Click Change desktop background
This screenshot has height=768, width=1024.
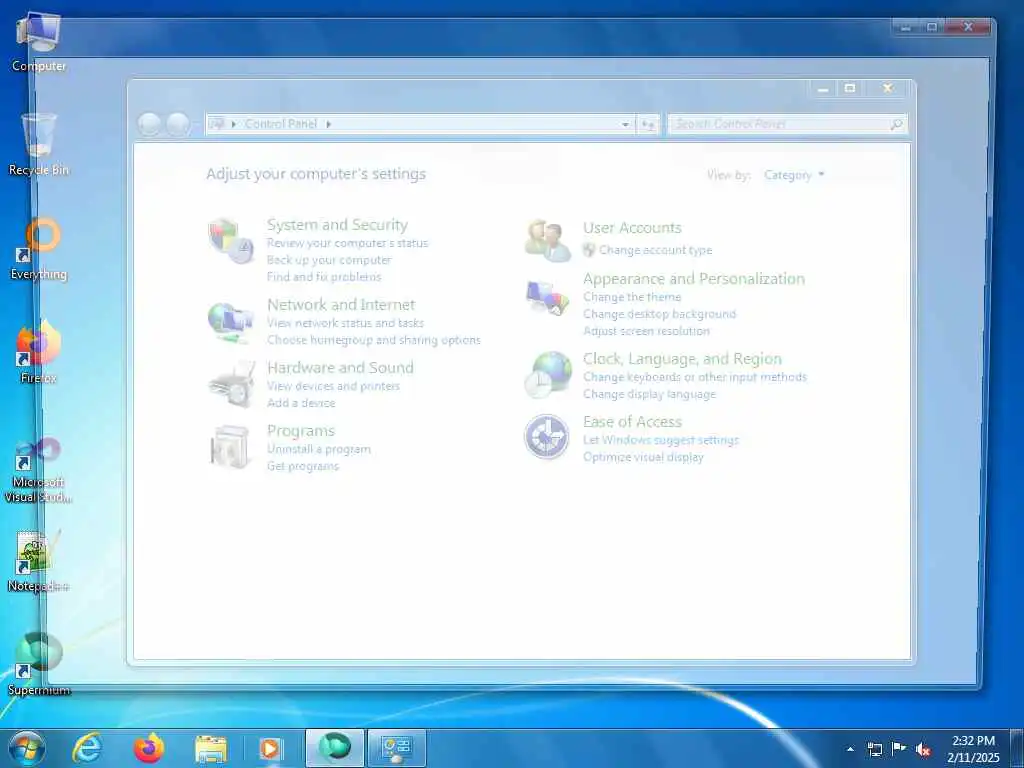click(x=660, y=314)
